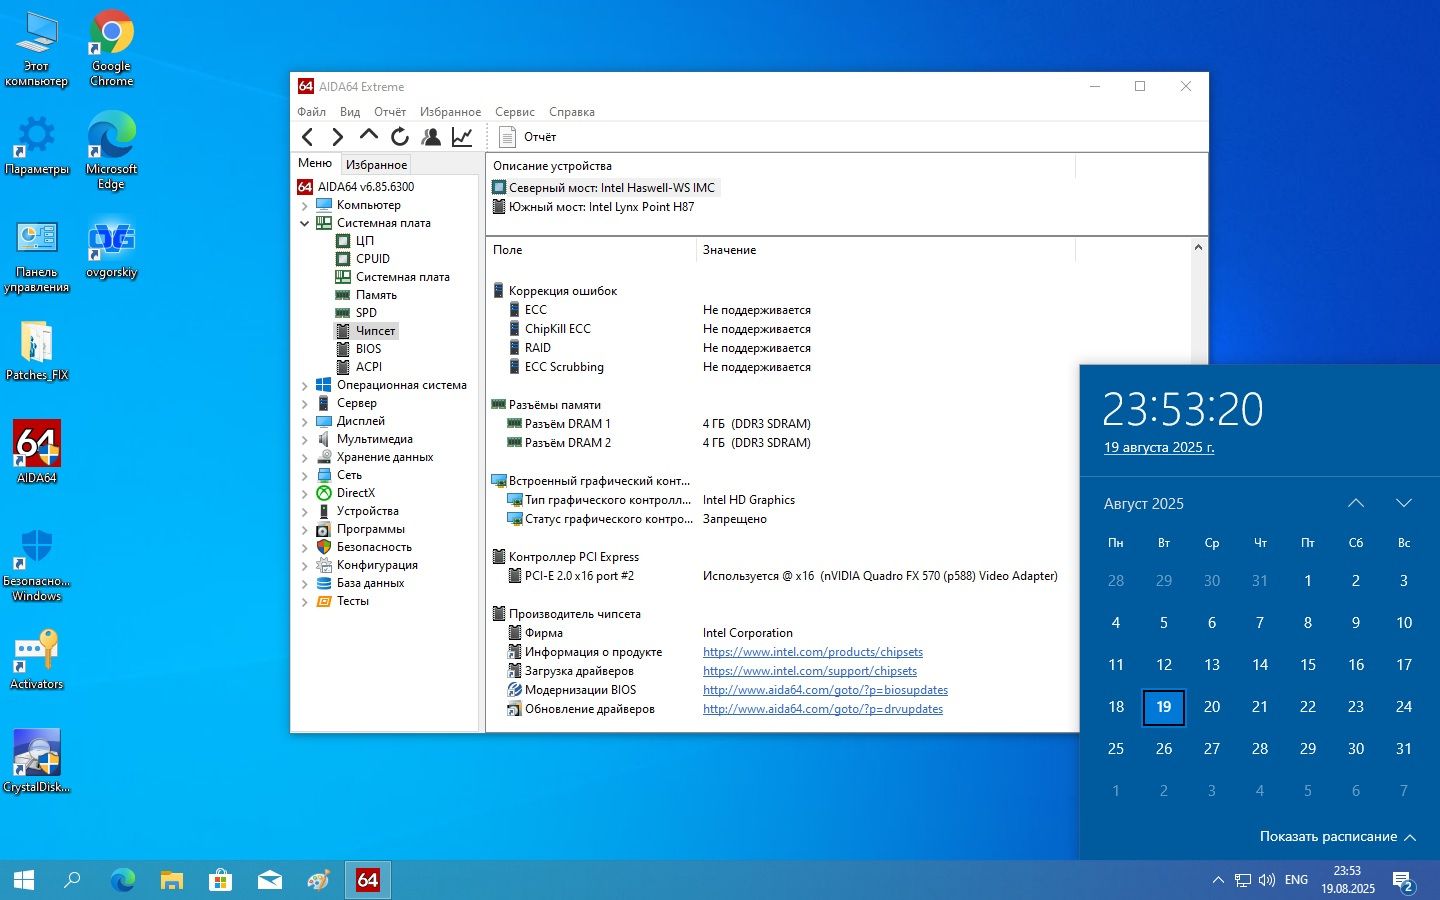Expand the Хранение данных node
The height and width of the screenshot is (900, 1440).
(305, 457)
